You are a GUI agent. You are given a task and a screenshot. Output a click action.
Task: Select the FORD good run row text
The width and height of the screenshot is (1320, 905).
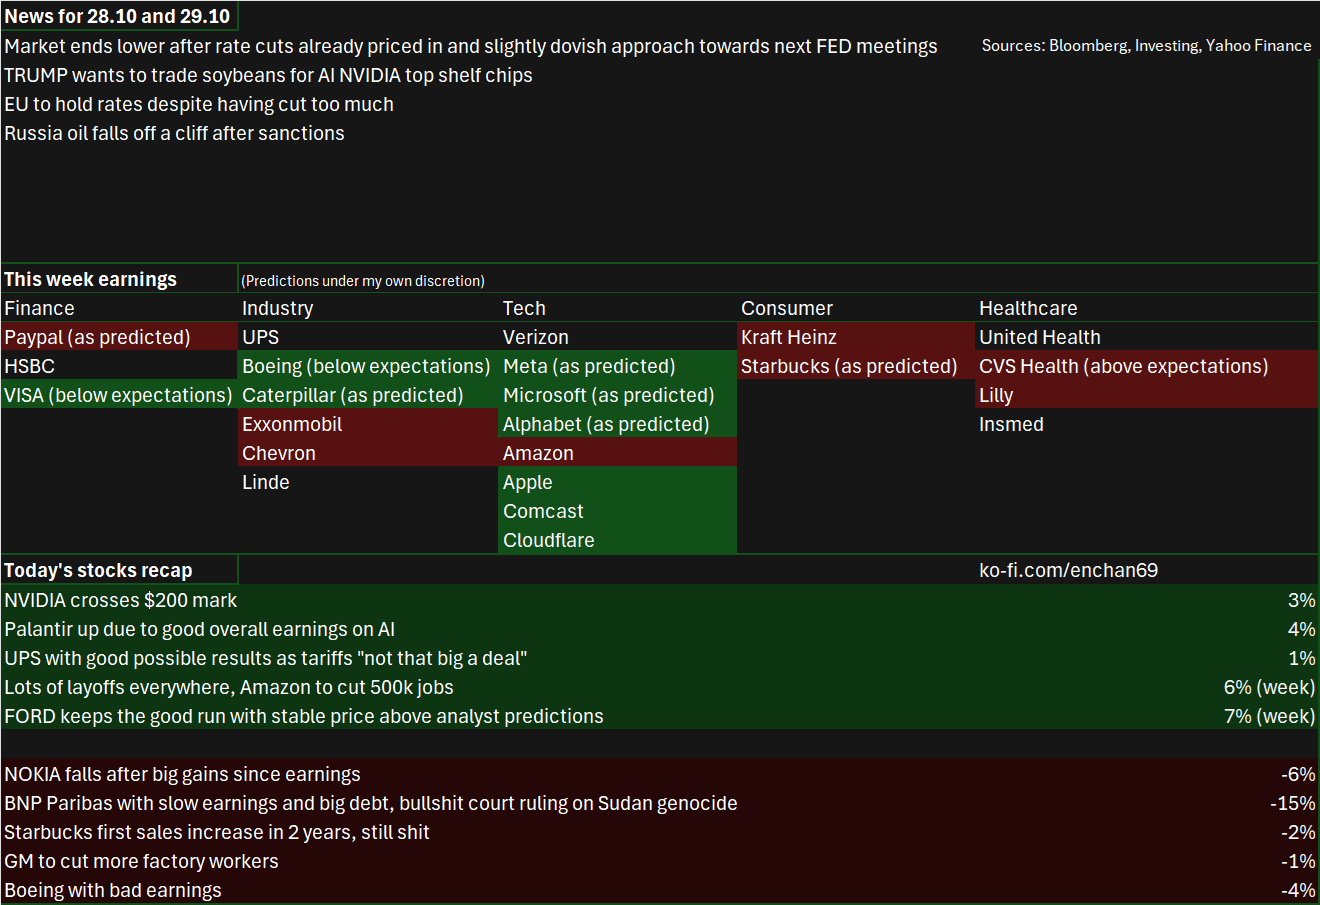[304, 716]
